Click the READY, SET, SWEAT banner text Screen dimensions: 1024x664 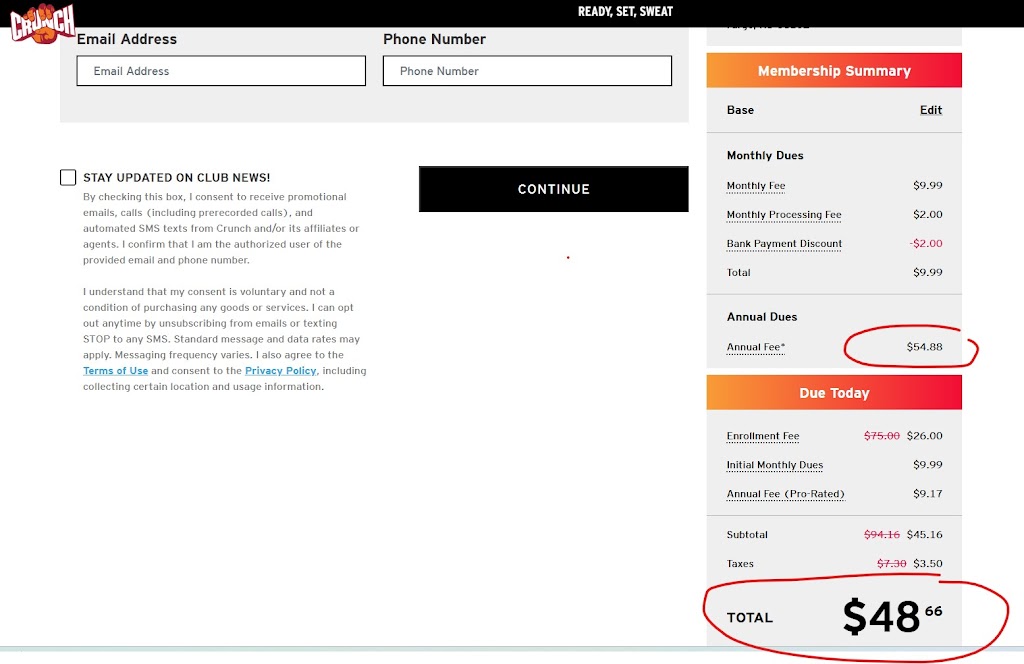pyautogui.click(x=625, y=11)
